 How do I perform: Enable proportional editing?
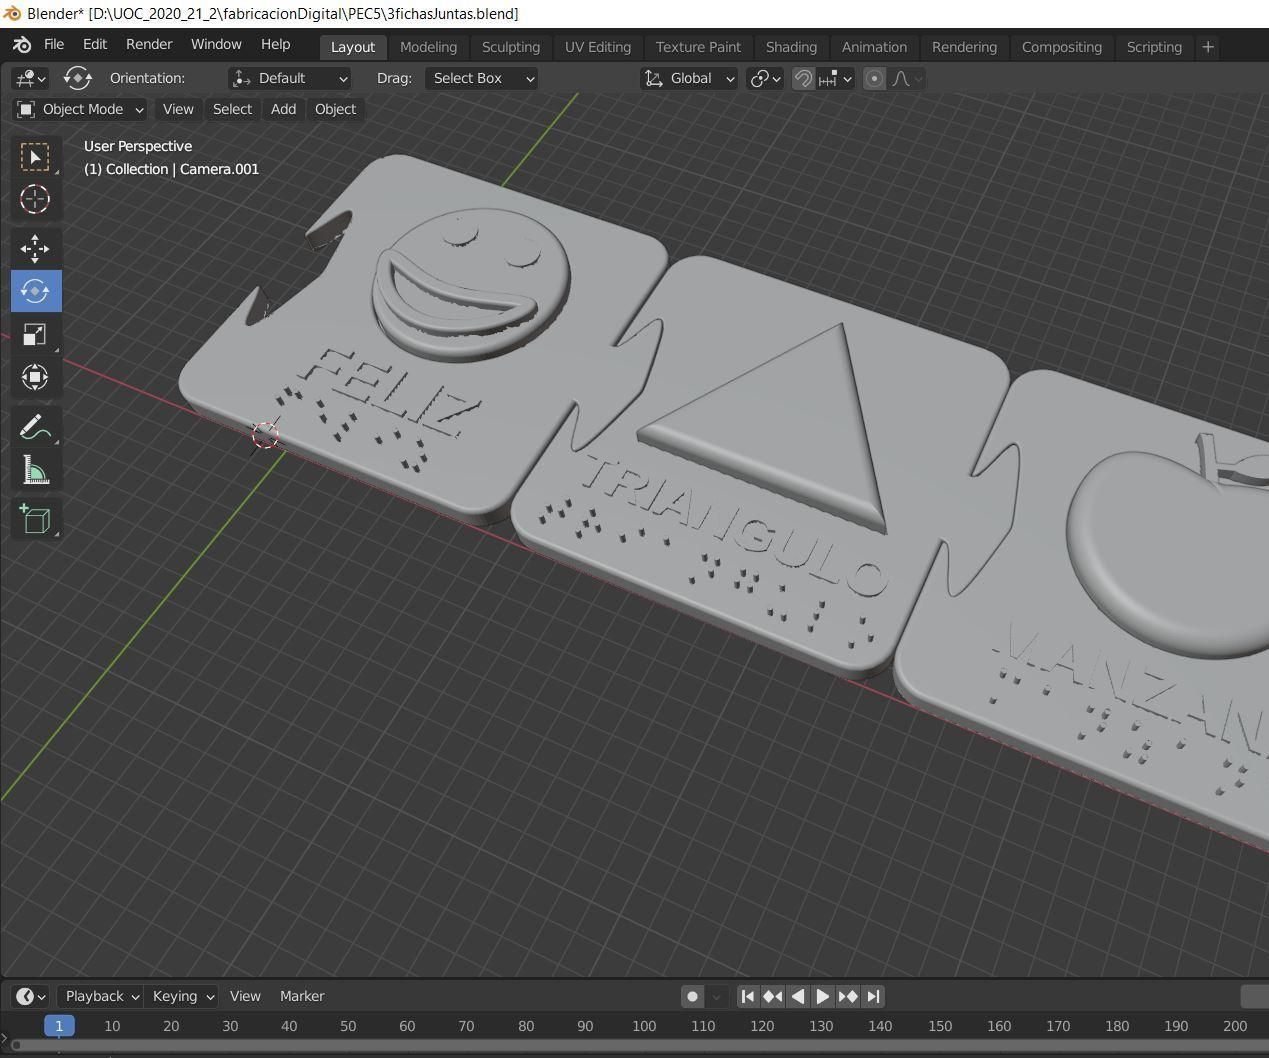(x=873, y=78)
